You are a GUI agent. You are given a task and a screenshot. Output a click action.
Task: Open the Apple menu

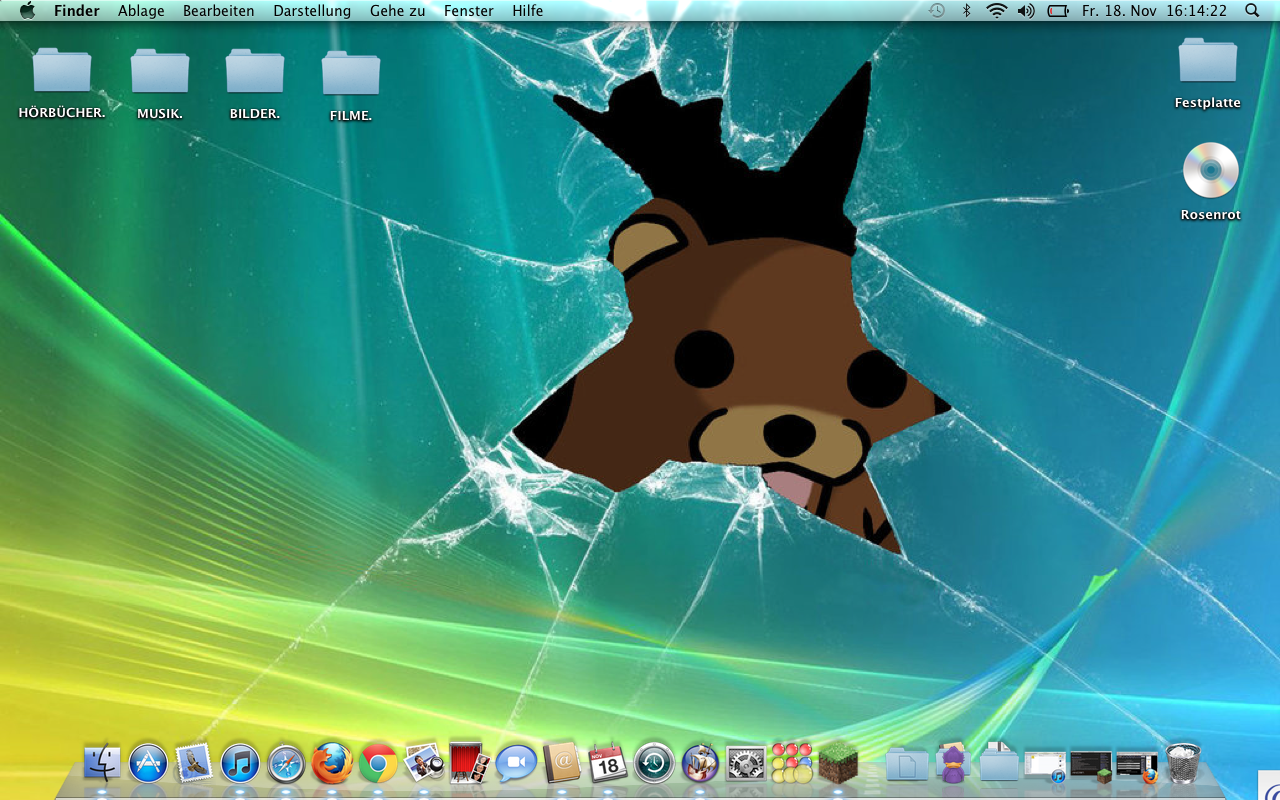click(27, 11)
